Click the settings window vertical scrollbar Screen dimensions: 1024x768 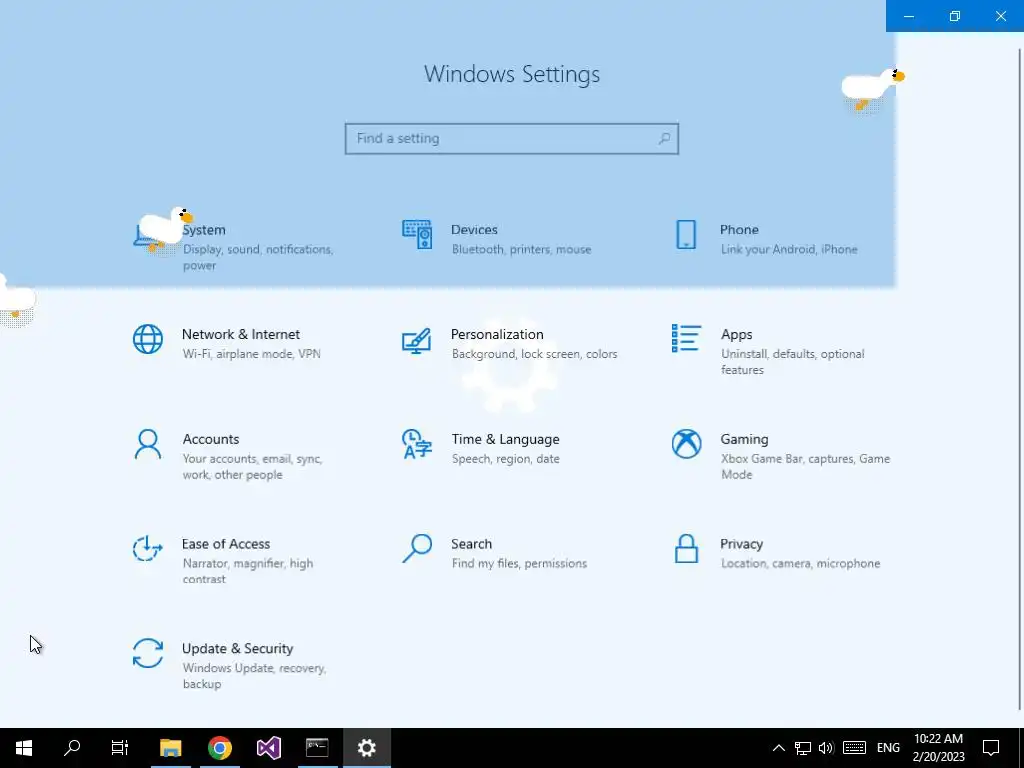click(x=1021, y=379)
